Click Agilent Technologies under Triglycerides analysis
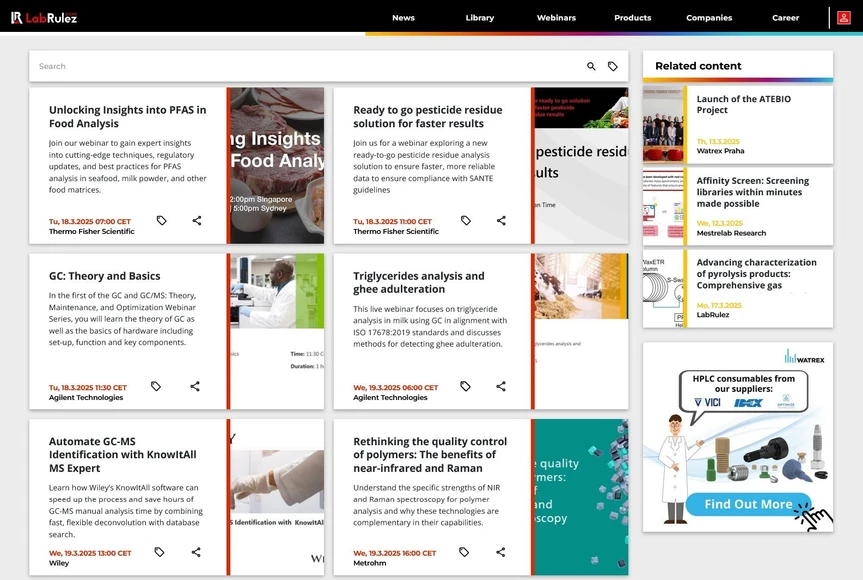The height and width of the screenshot is (580, 863). coord(390,397)
